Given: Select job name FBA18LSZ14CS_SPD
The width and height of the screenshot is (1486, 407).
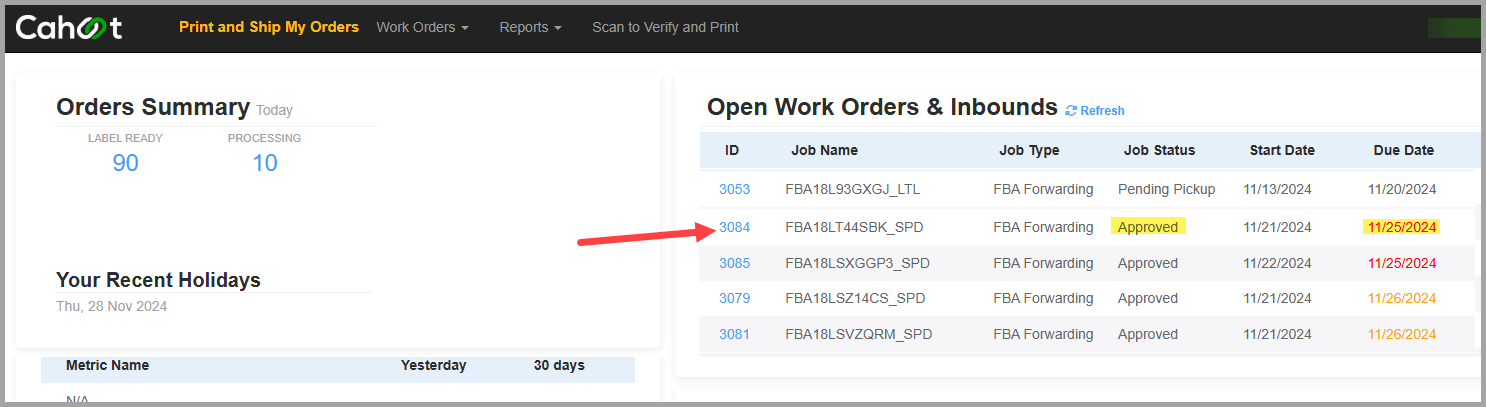Looking at the screenshot, I should (x=855, y=298).
